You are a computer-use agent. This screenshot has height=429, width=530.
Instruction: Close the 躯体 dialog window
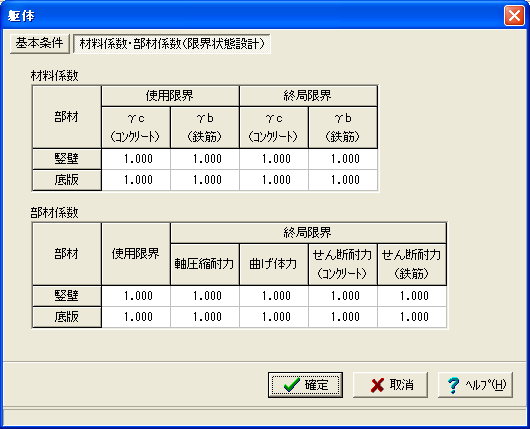point(514,16)
